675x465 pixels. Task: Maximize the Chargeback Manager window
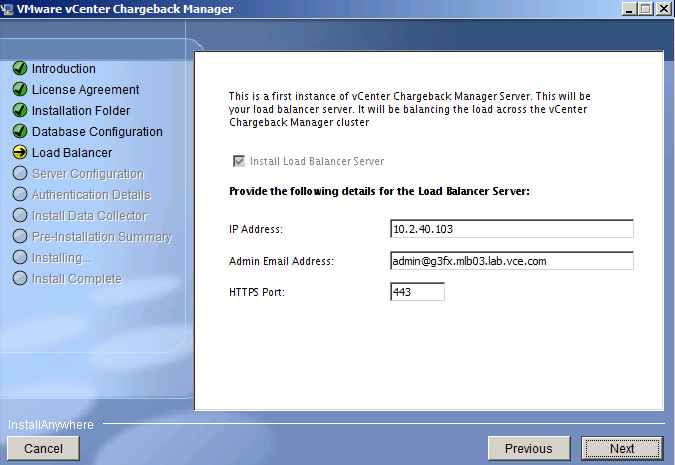point(646,9)
